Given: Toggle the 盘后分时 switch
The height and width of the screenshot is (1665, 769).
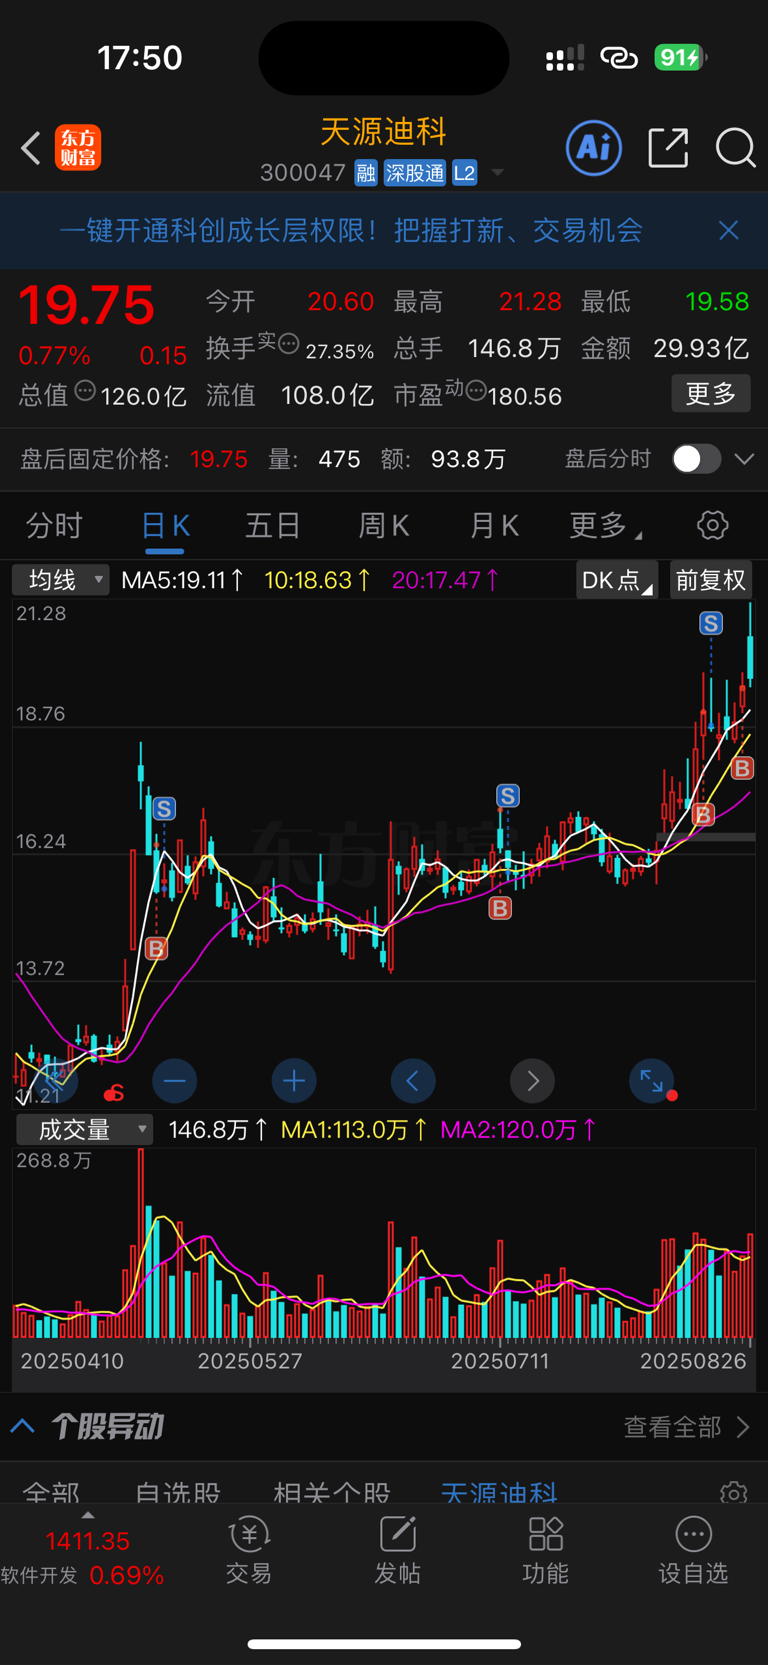Looking at the screenshot, I should (x=696, y=459).
